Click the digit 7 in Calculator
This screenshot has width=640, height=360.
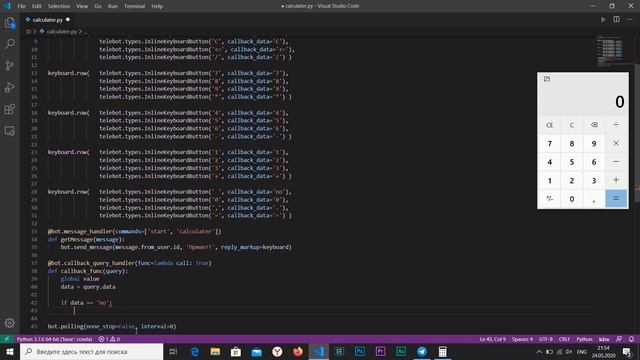point(549,143)
